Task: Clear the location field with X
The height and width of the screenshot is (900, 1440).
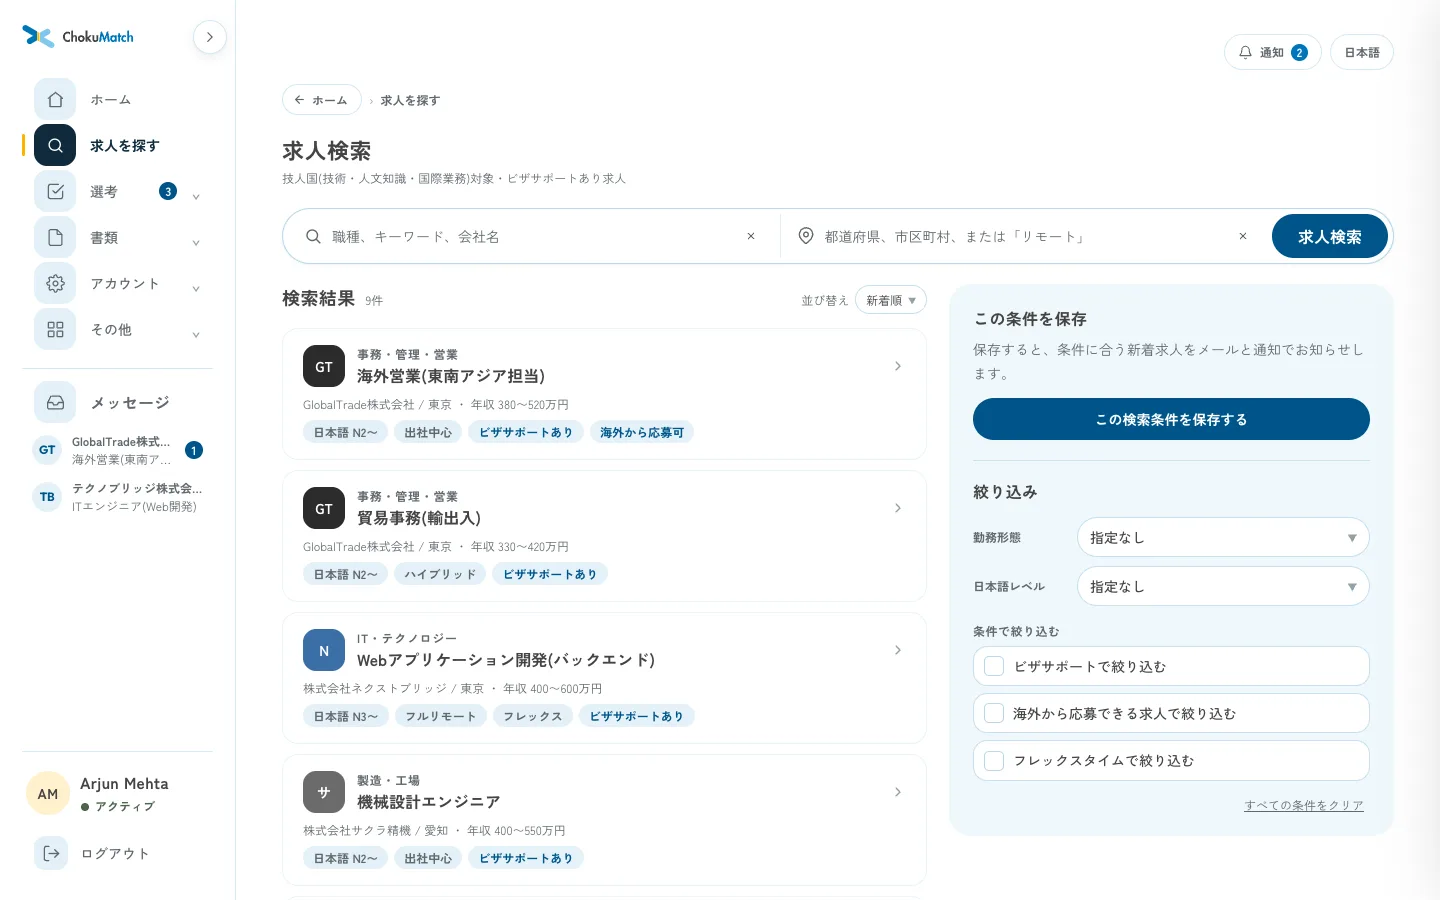Action: point(1243,237)
